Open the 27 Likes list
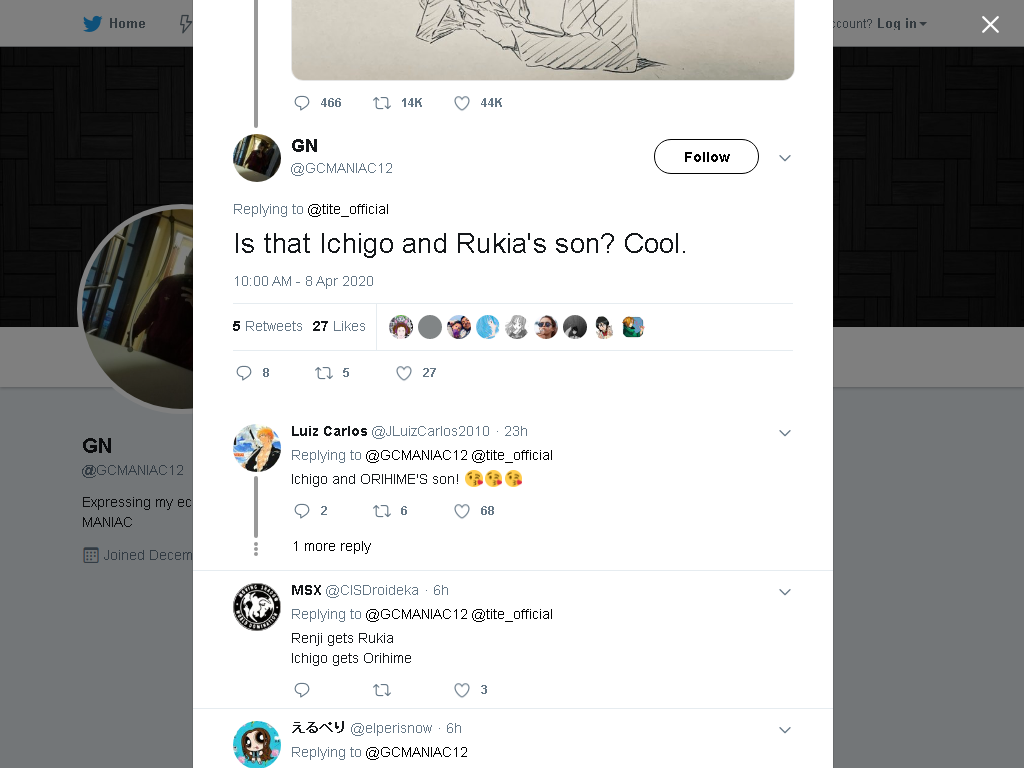Image resolution: width=1024 pixels, height=768 pixels. point(339,326)
